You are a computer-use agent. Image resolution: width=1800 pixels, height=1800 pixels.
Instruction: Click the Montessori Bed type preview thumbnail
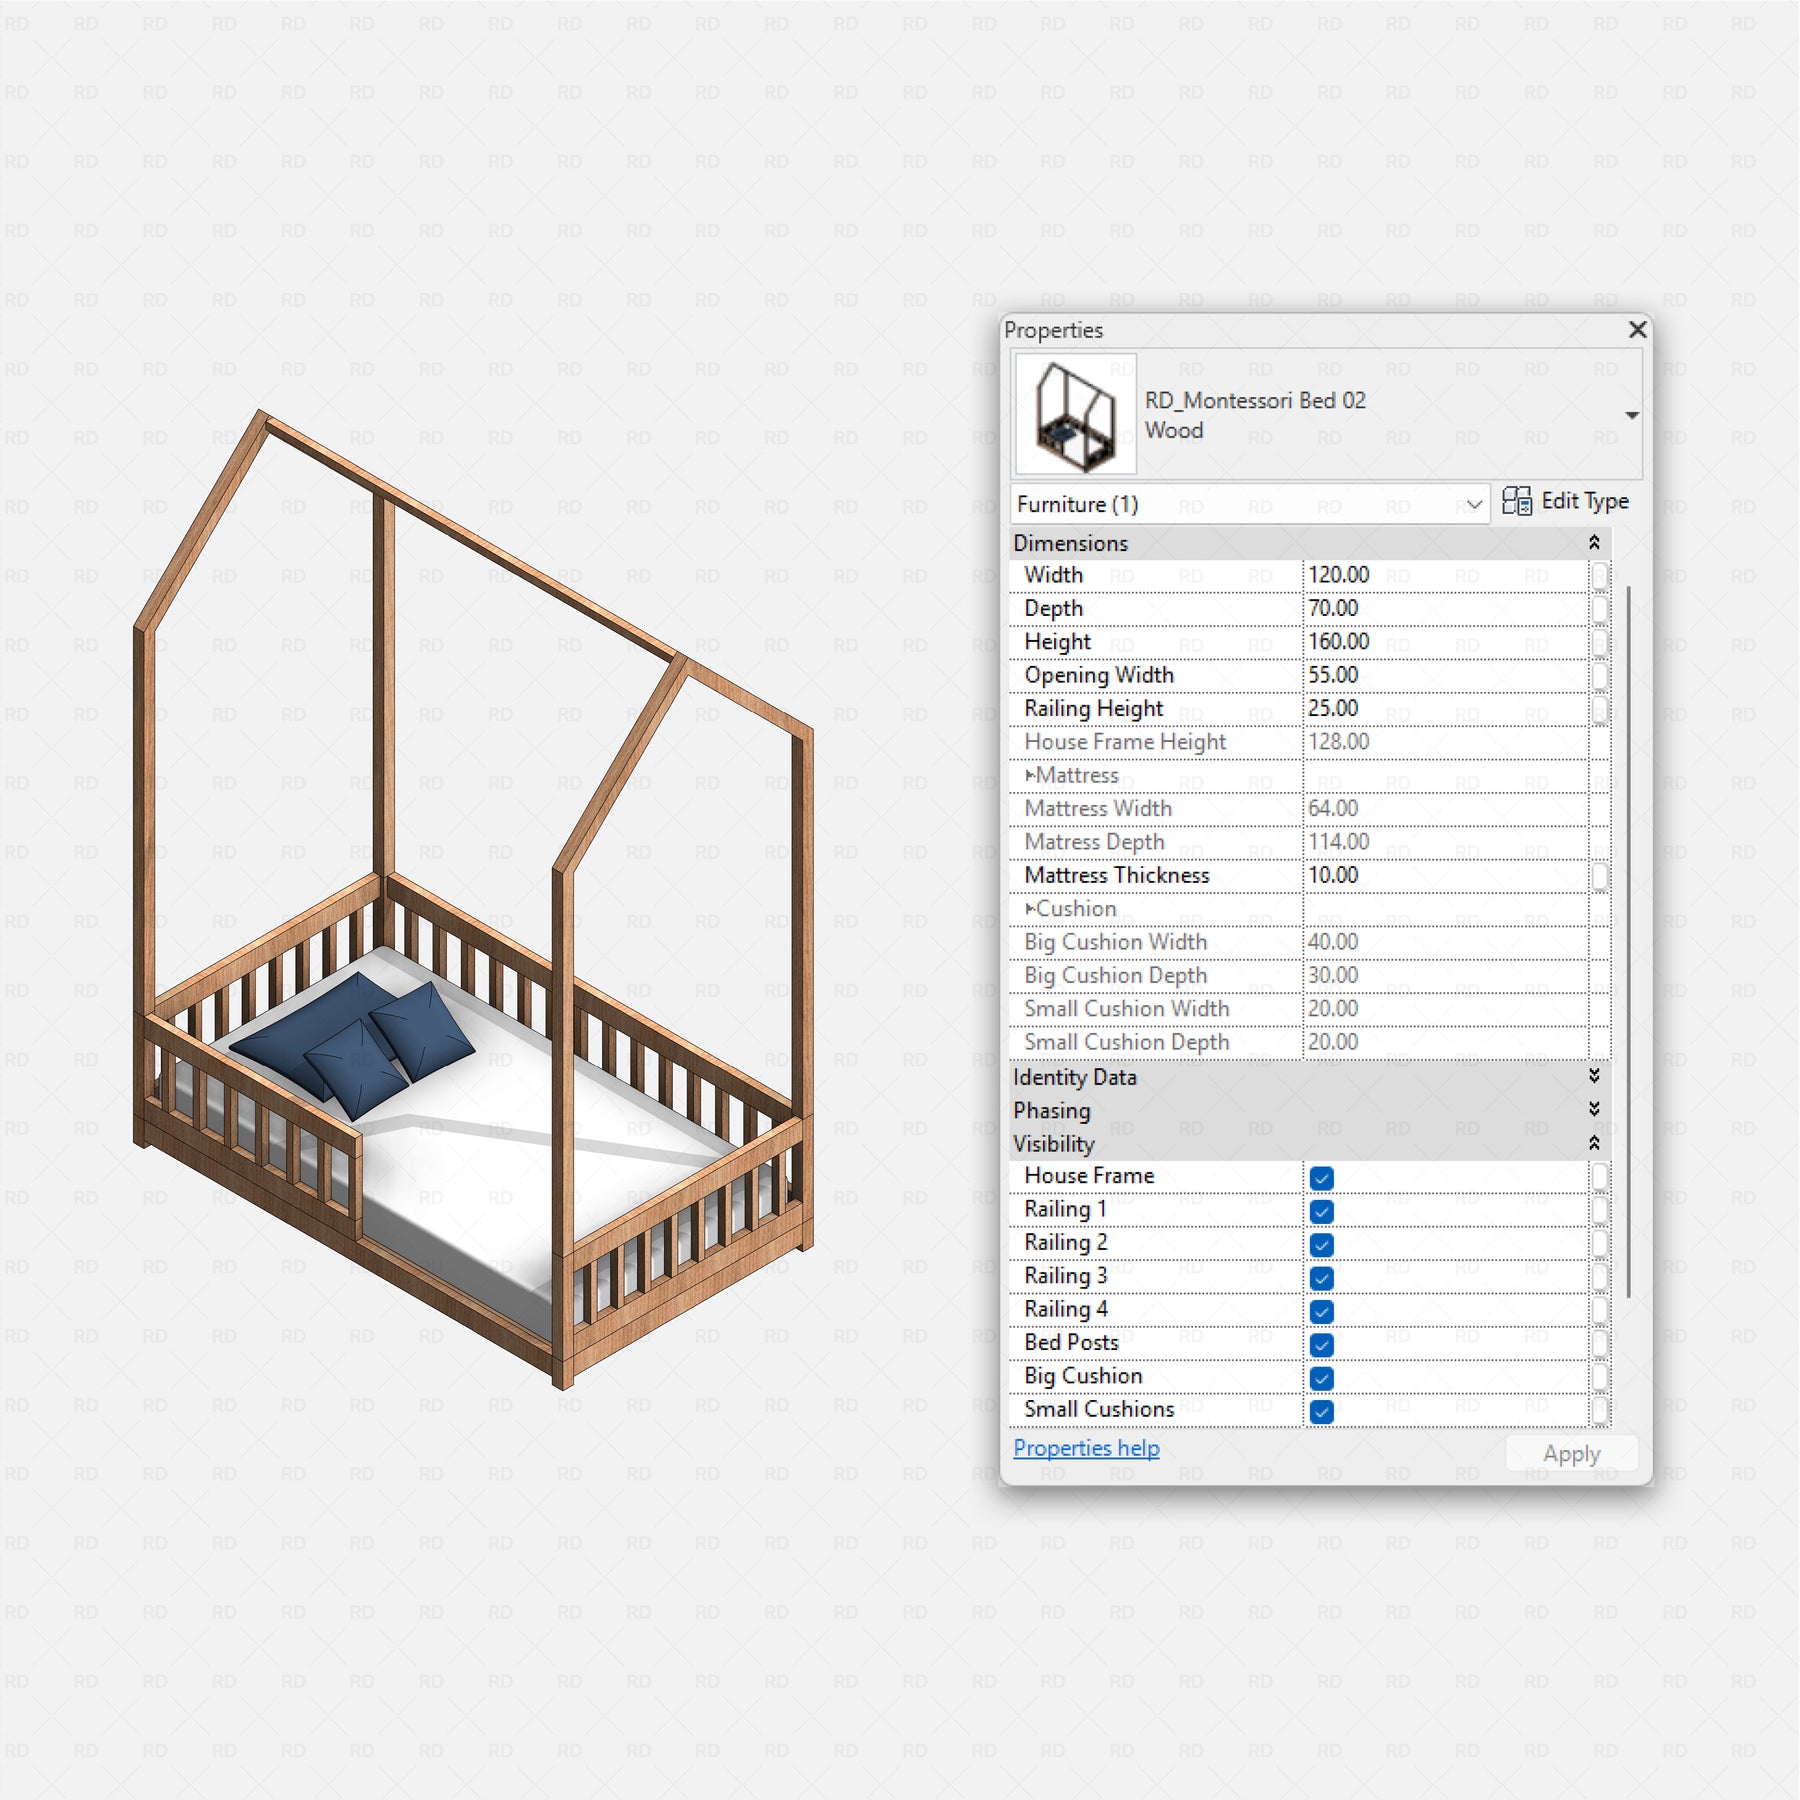[1076, 414]
